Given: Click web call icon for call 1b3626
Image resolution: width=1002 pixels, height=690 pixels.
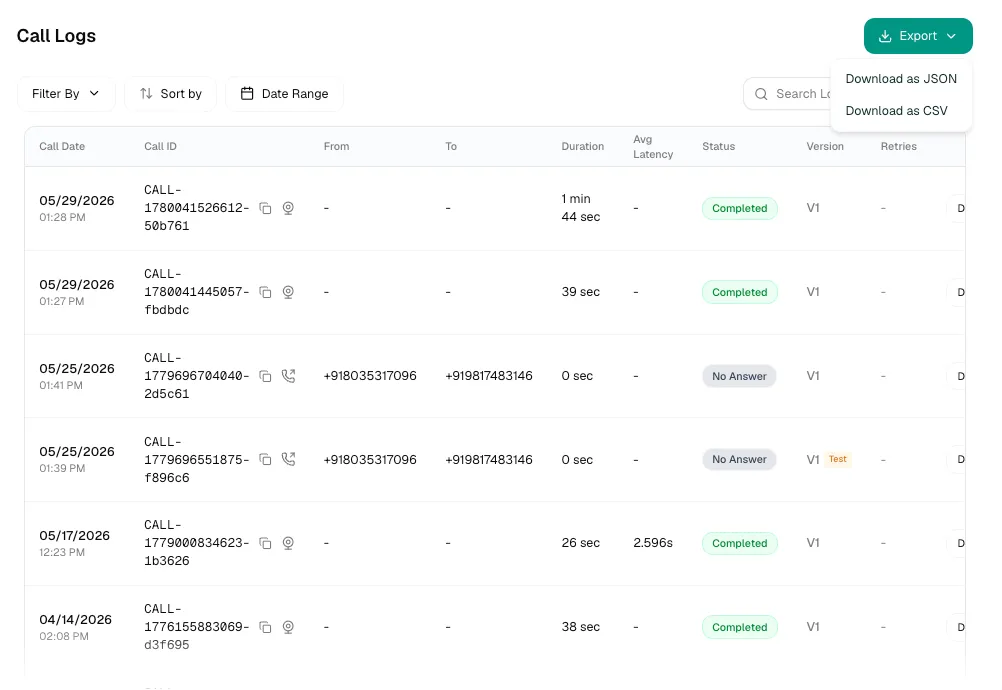Looking at the screenshot, I should [288, 543].
